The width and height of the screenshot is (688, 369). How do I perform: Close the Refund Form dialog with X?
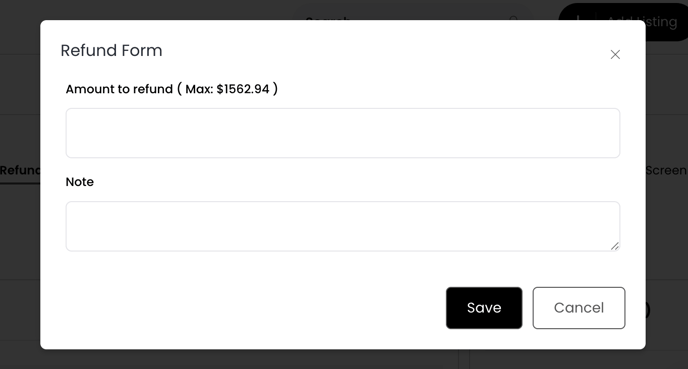615,54
